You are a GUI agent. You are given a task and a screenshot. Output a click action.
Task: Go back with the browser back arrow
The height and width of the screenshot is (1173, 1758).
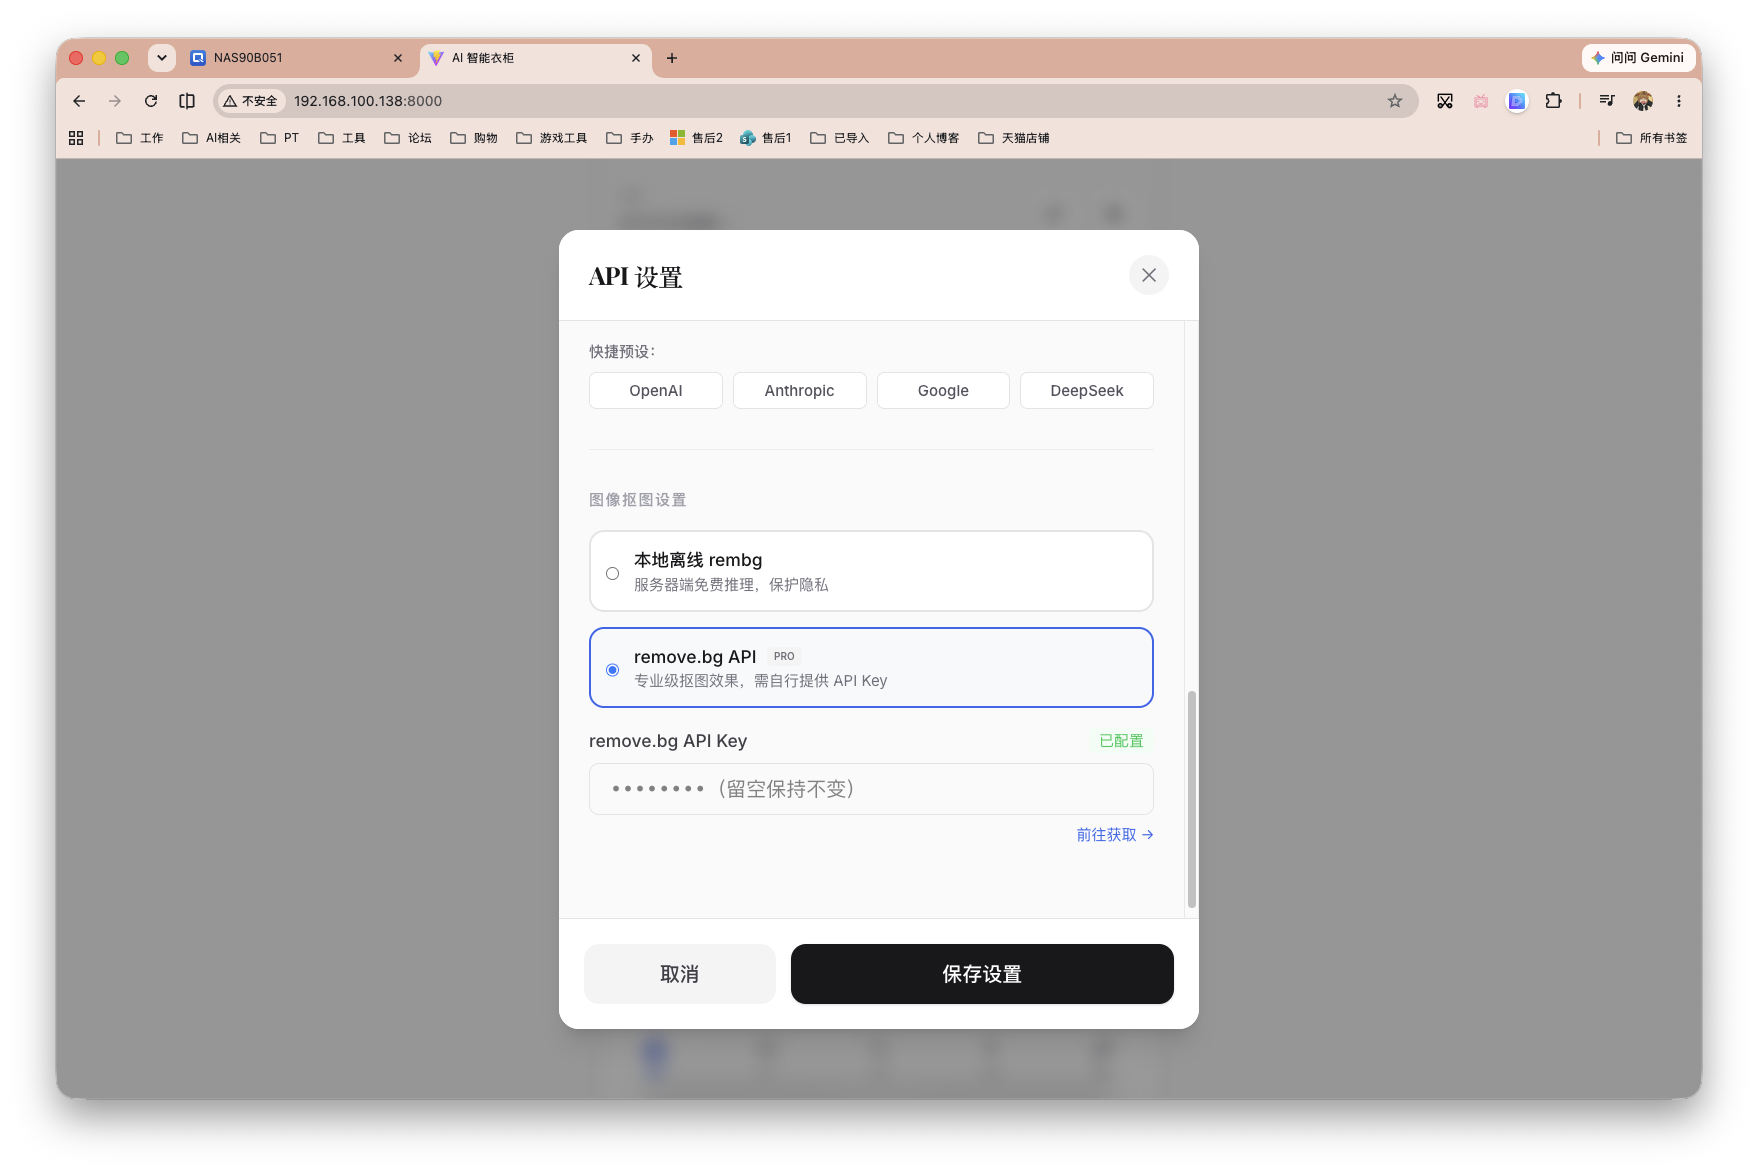point(79,101)
